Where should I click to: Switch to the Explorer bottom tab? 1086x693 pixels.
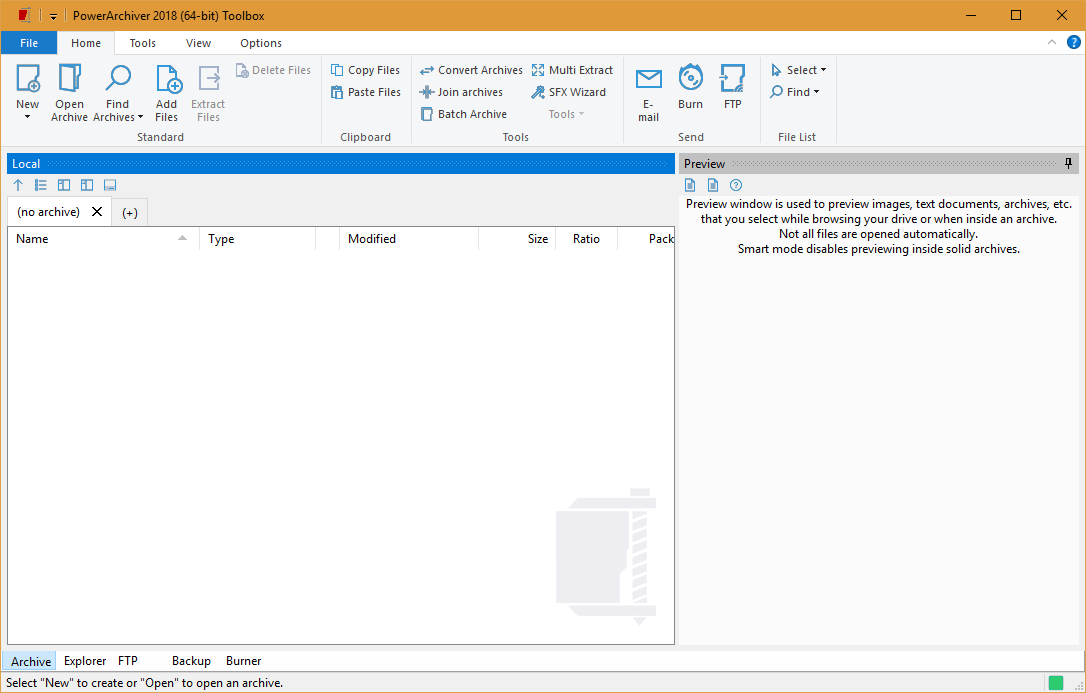click(x=85, y=661)
